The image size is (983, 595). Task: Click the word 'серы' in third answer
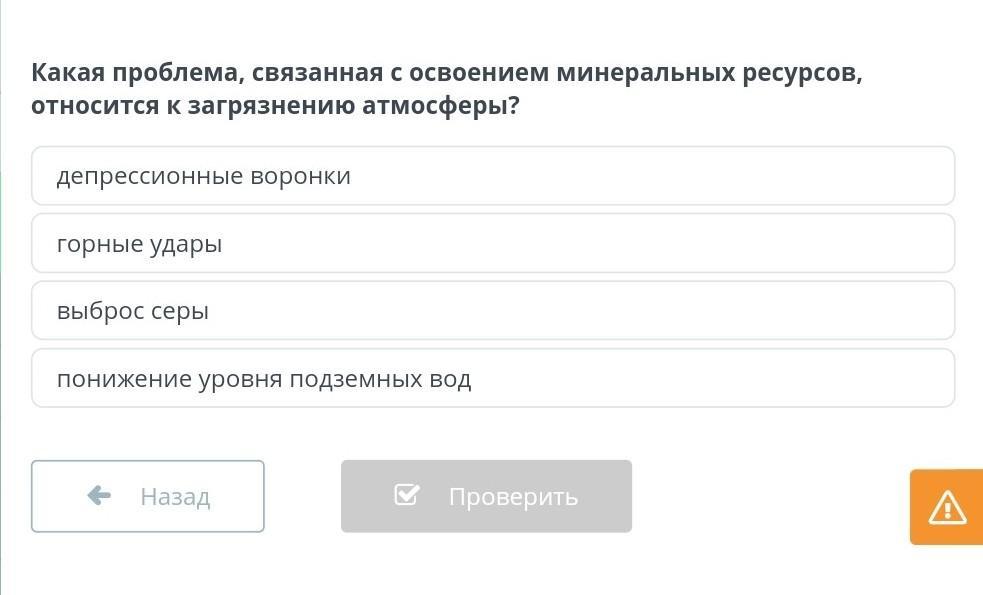pos(180,311)
